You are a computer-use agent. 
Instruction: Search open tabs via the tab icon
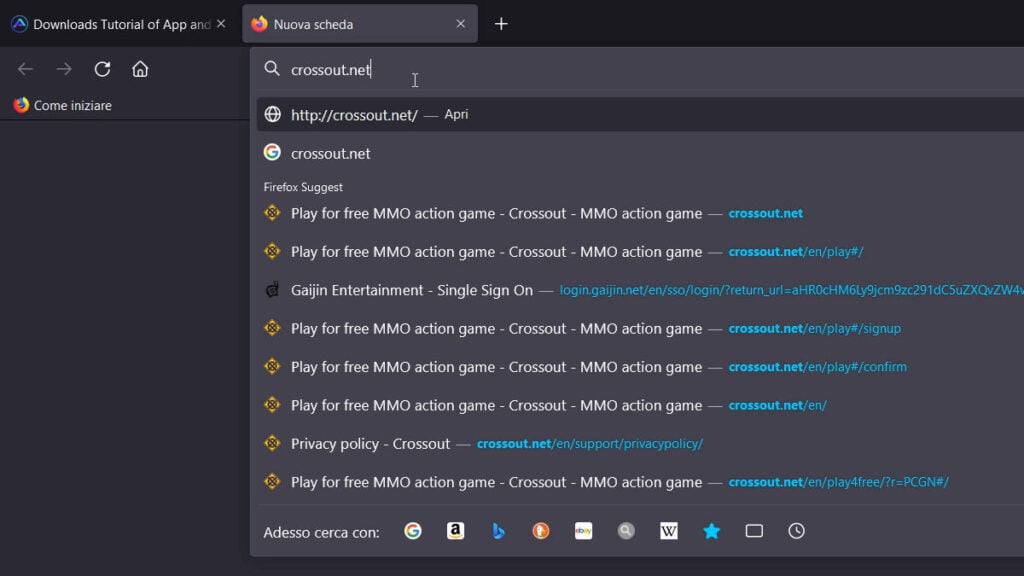point(754,531)
